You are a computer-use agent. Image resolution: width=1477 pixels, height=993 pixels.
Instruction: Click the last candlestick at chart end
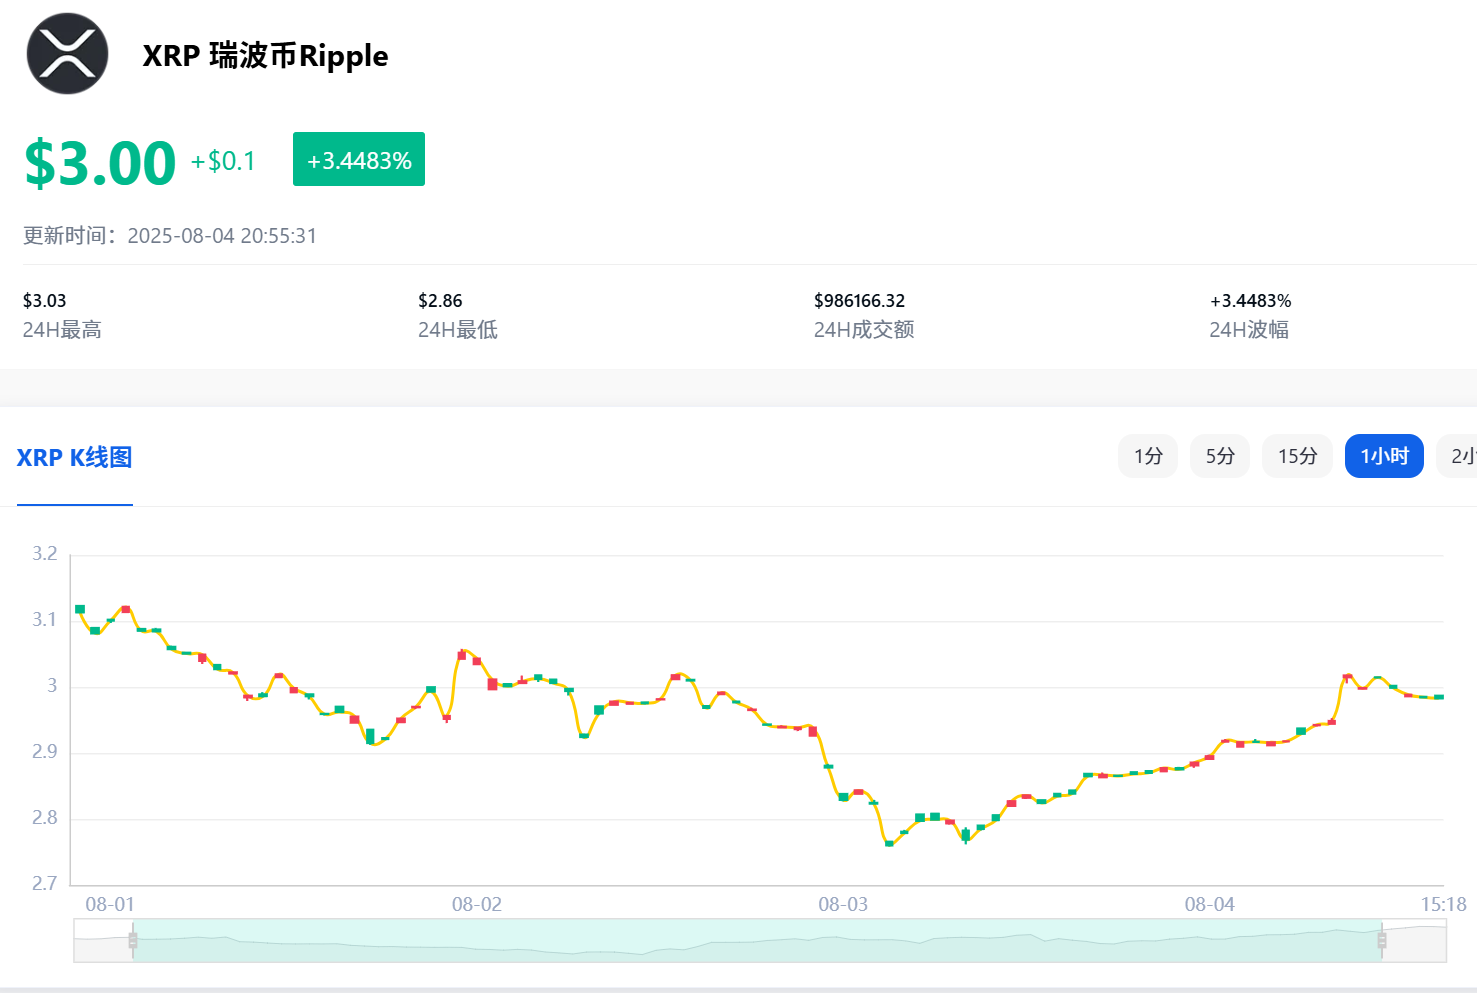(x=1439, y=697)
